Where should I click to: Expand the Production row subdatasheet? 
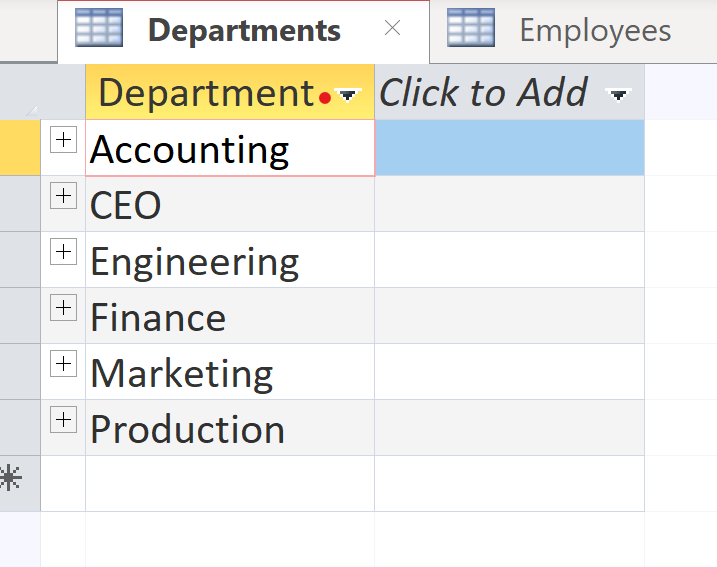(x=63, y=420)
